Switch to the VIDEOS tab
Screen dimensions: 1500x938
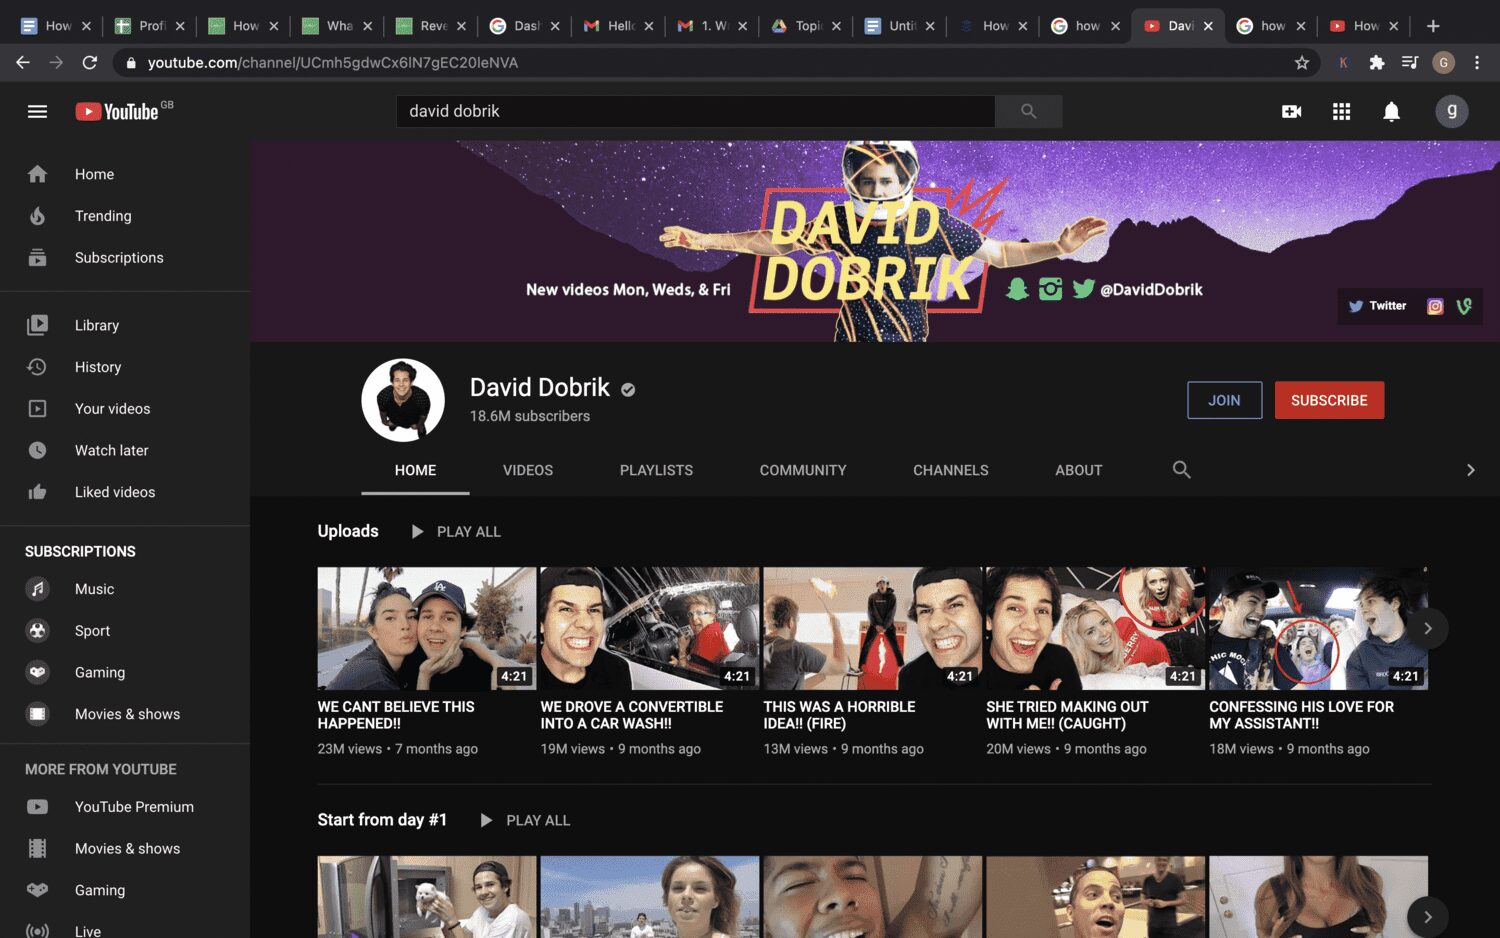[x=528, y=470]
